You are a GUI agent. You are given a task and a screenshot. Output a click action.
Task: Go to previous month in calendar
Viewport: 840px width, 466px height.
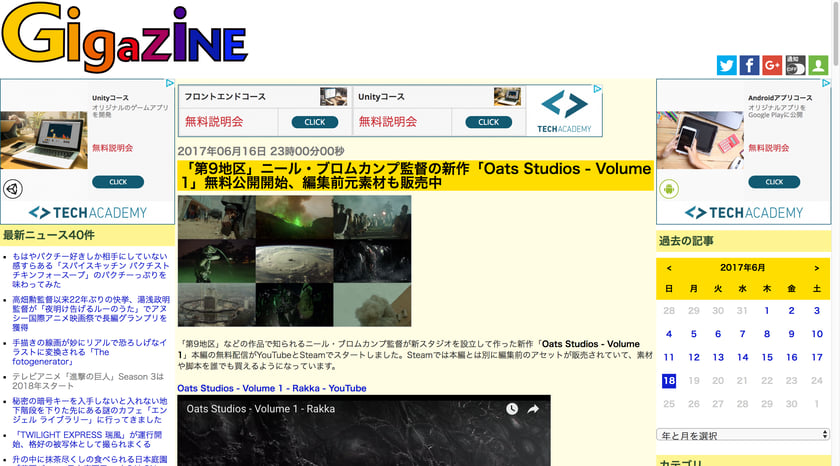tap(669, 268)
